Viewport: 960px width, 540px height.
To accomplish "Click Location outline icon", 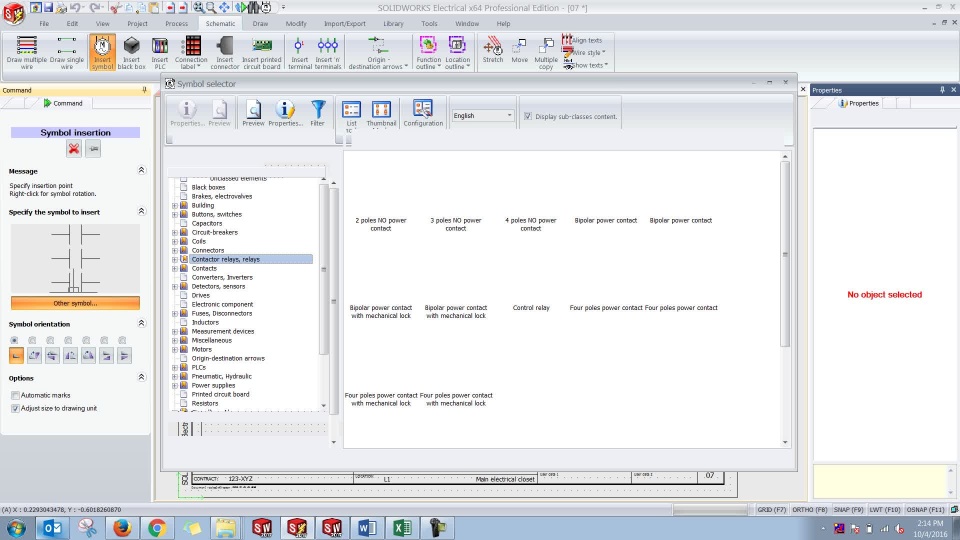I will [457, 52].
